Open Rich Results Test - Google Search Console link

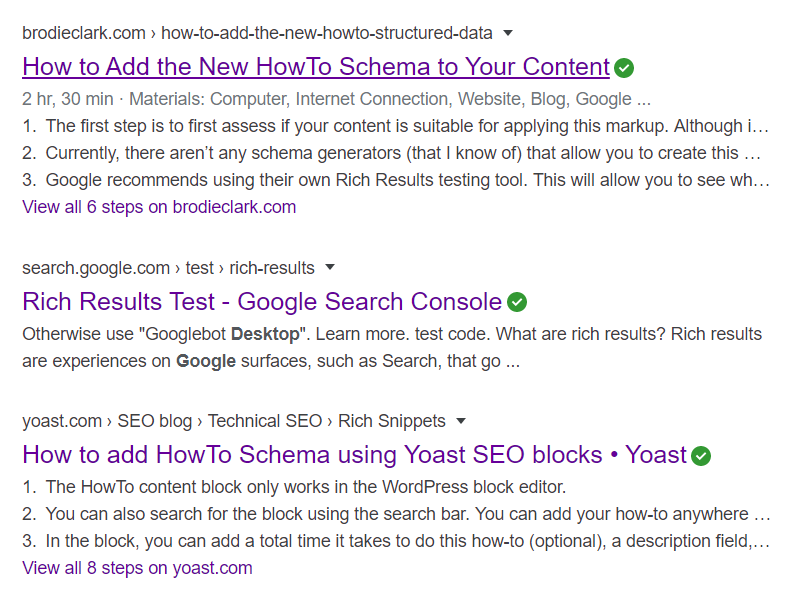(x=261, y=302)
